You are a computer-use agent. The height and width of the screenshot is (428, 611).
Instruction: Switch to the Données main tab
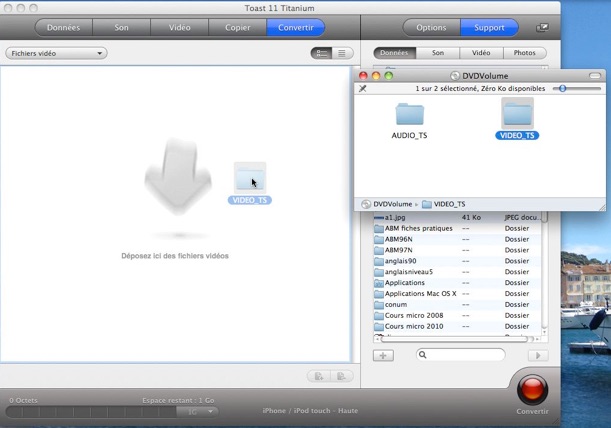click(x=64, y=28)
